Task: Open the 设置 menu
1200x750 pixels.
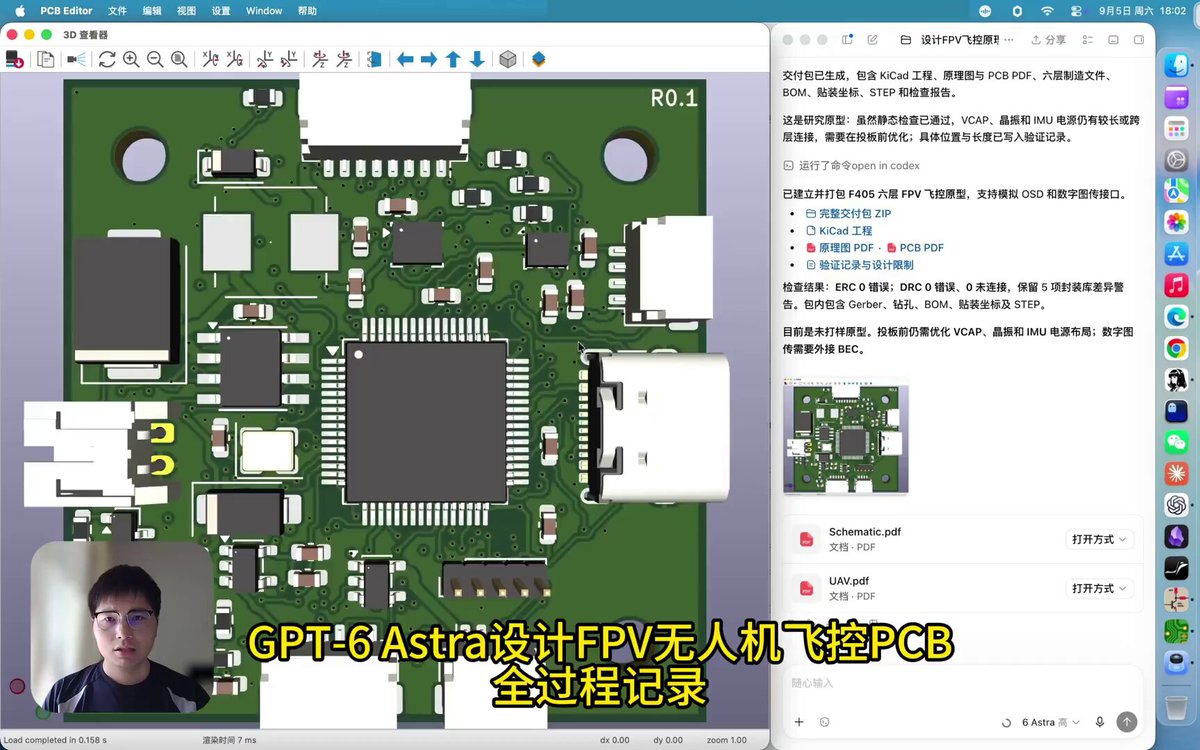Action: click(221, 10)
